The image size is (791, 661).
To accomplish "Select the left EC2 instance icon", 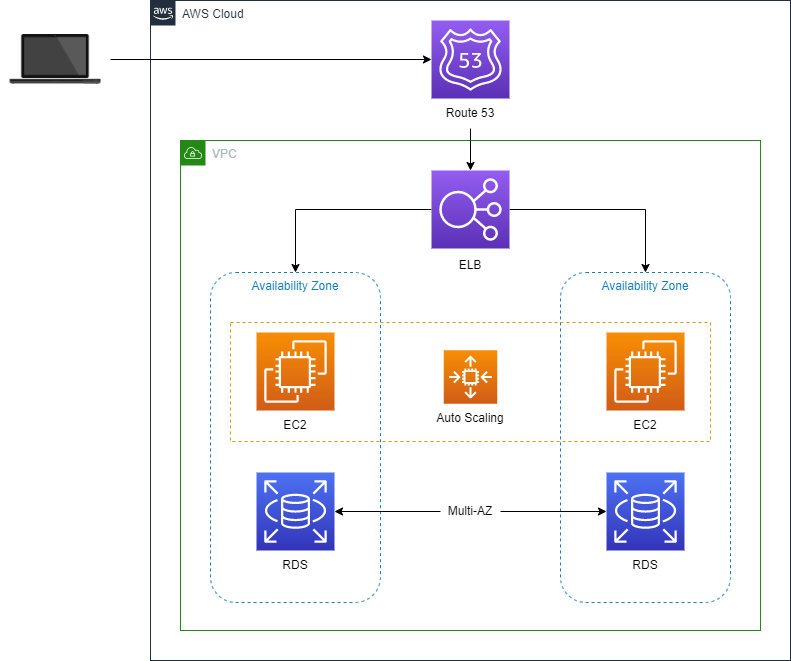I will 295,371.
